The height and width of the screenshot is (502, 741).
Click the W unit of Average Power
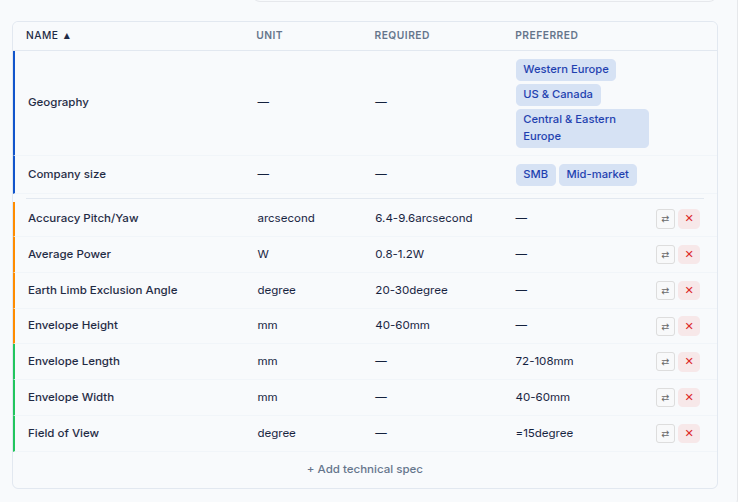(263, 254)
